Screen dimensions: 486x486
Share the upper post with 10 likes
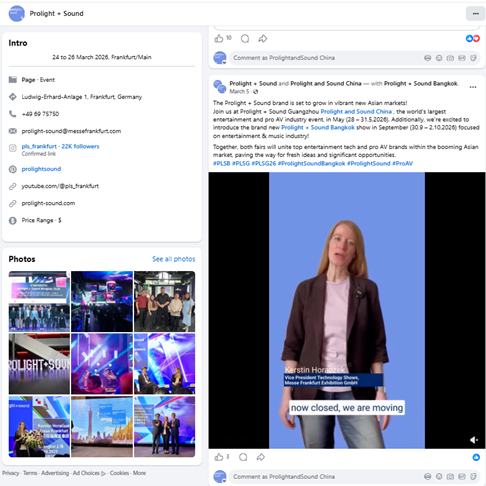pos(263,39)
